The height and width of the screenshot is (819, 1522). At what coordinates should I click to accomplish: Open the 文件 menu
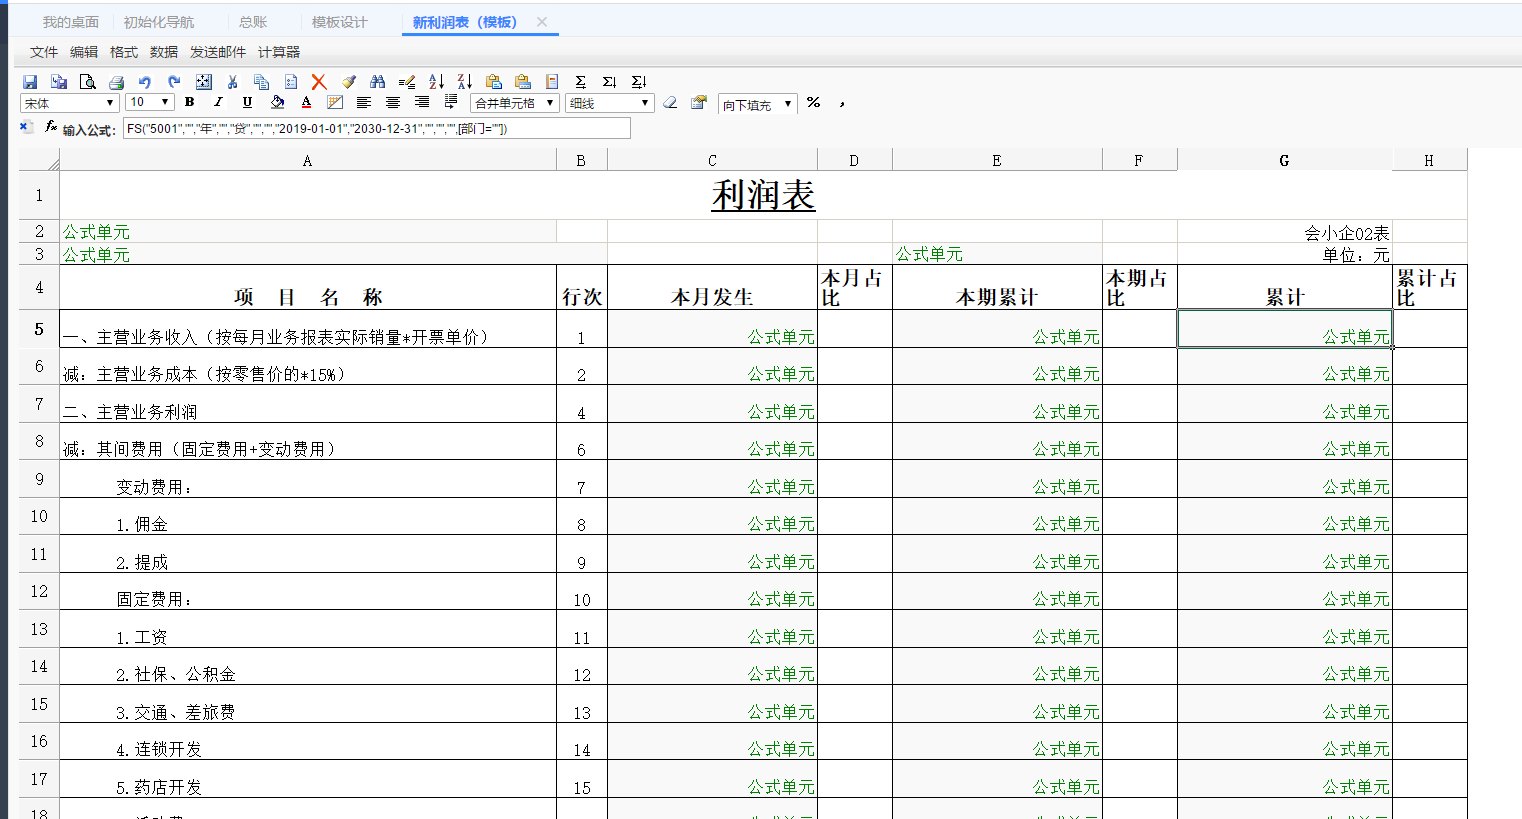point(44,52)
